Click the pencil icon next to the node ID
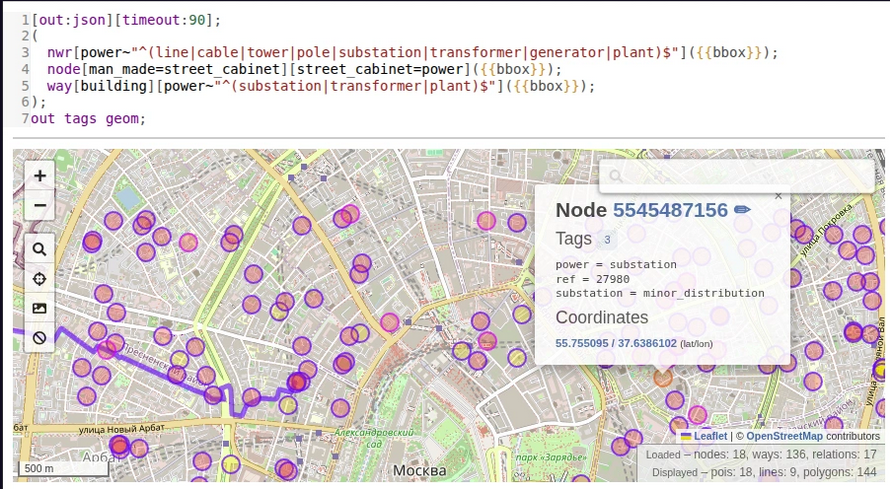The width and height of the screenshot is (890, 489). coord(742,210)
